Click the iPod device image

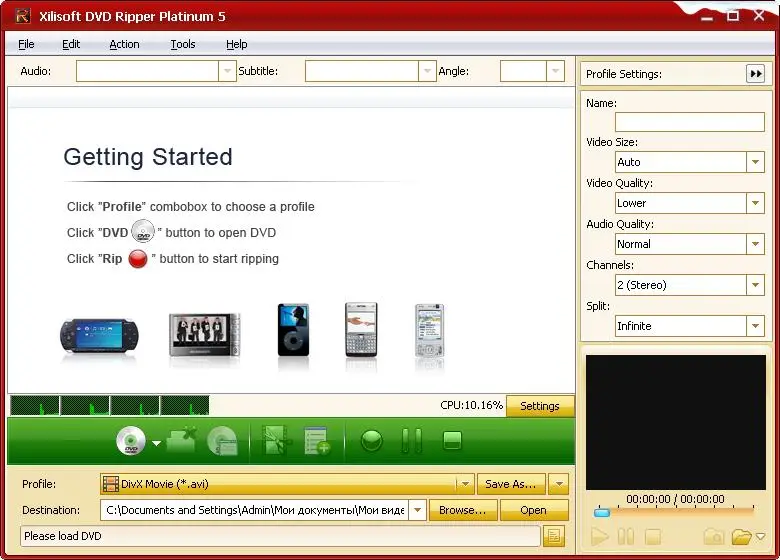tap(293, 329)
